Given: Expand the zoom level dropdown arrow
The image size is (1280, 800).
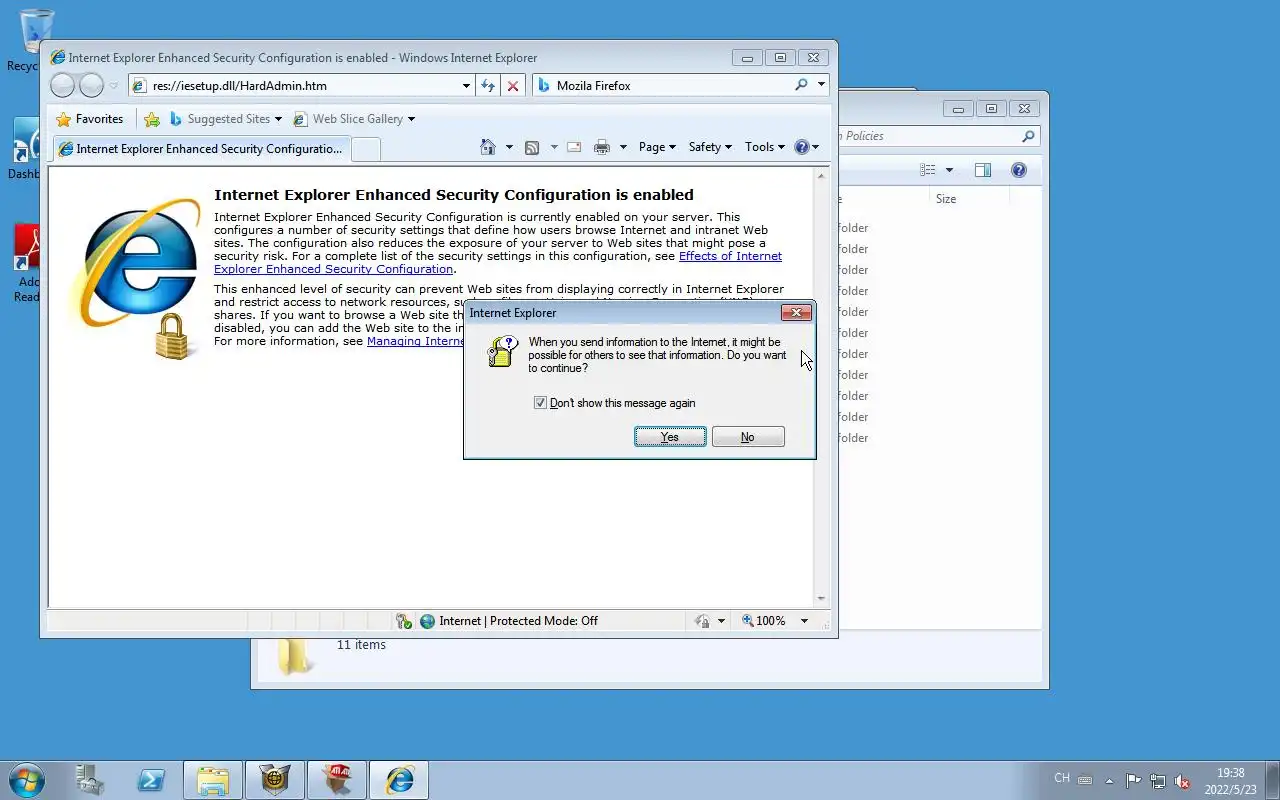Looking at the screenshot, I should (x=804, y=621).
